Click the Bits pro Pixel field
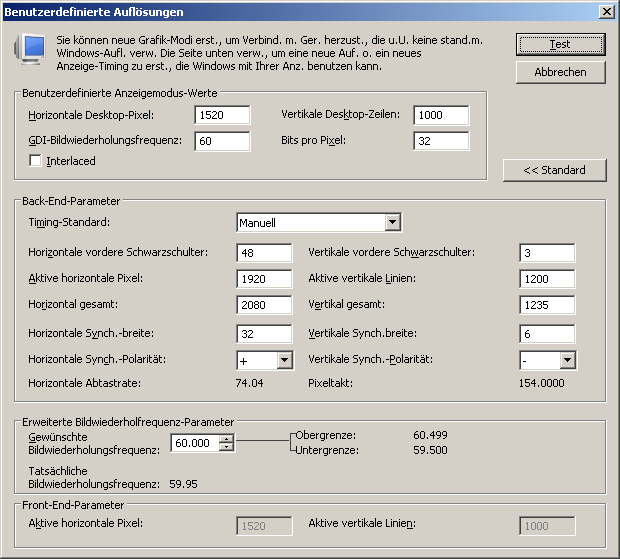 [440, 141]
